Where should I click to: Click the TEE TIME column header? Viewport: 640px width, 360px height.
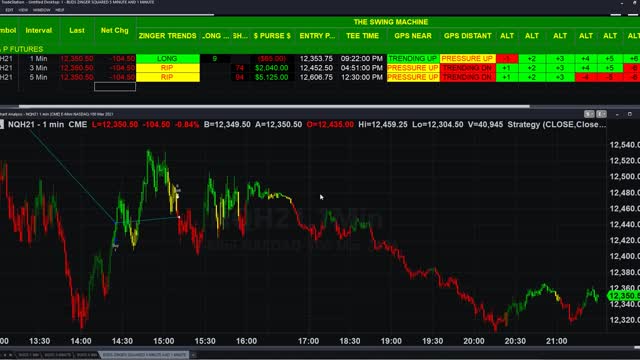click(362, 36)
